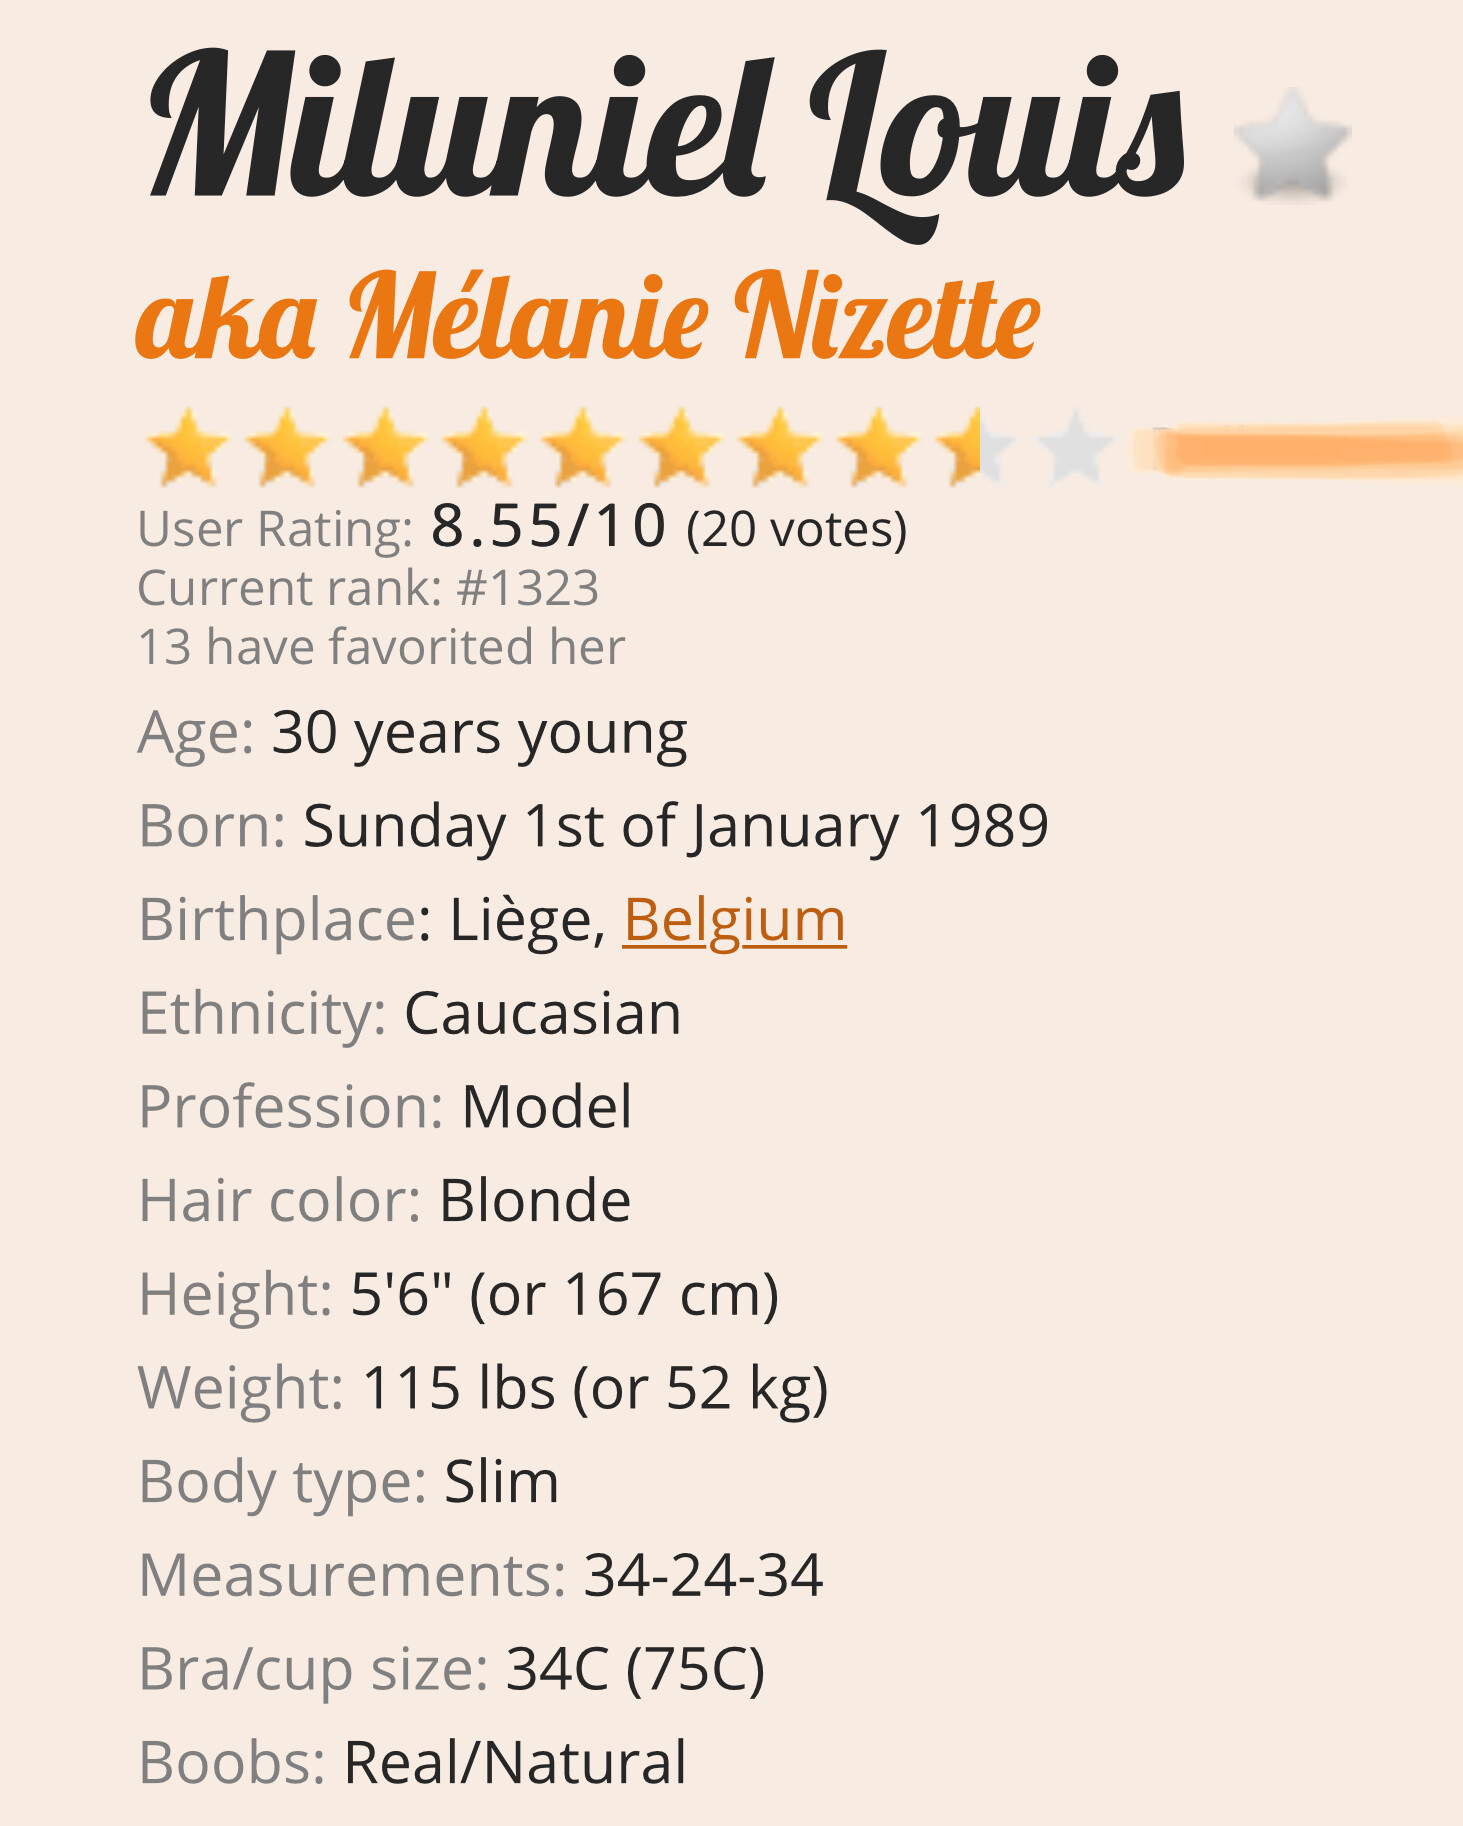The image size is (1463, 1826).
Task: Rate with the sixth gold star
Action: [x=682, y=447]
